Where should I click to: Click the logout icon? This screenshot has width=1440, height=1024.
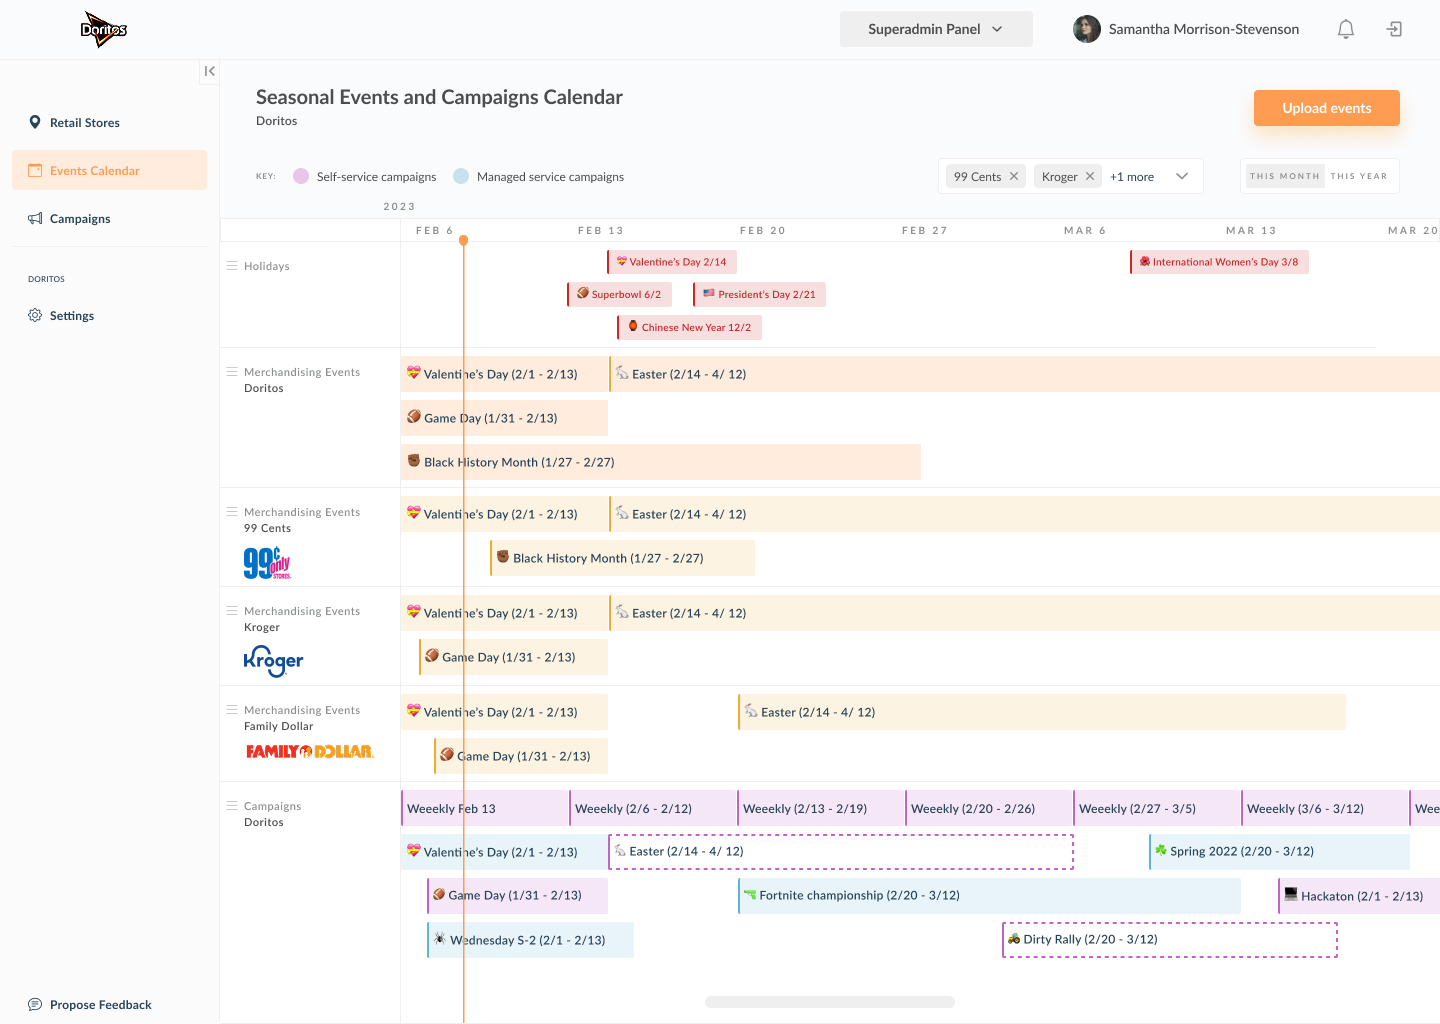click(1394, 29)
